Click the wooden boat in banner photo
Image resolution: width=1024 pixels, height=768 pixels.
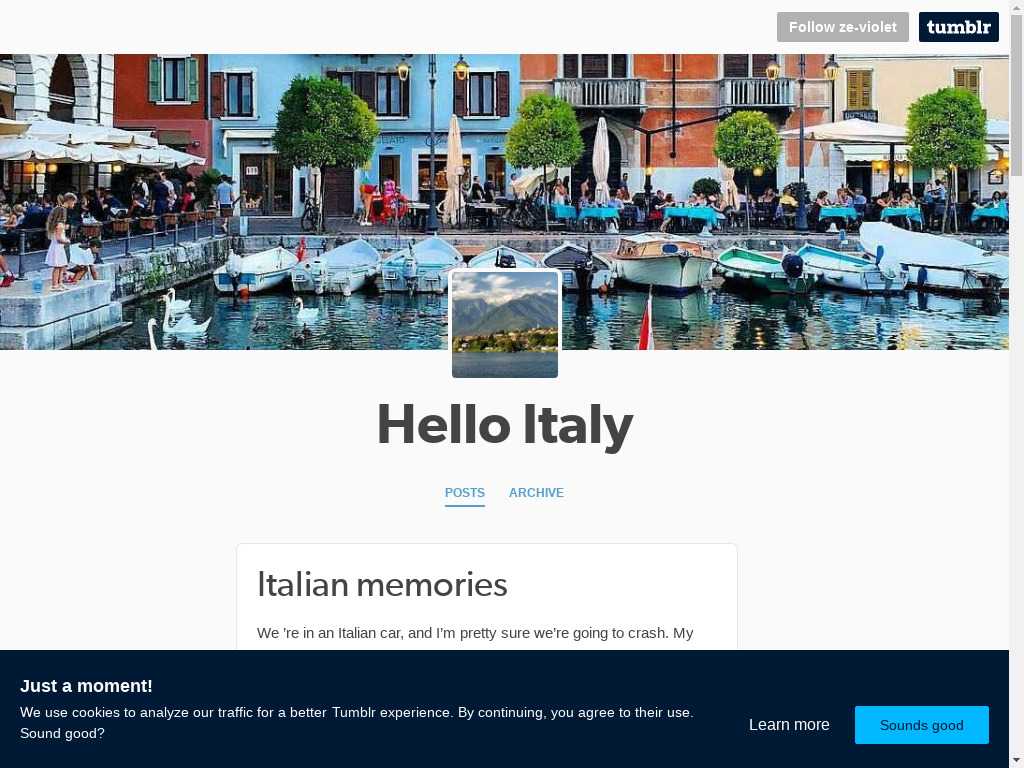[x=663, y=261]
